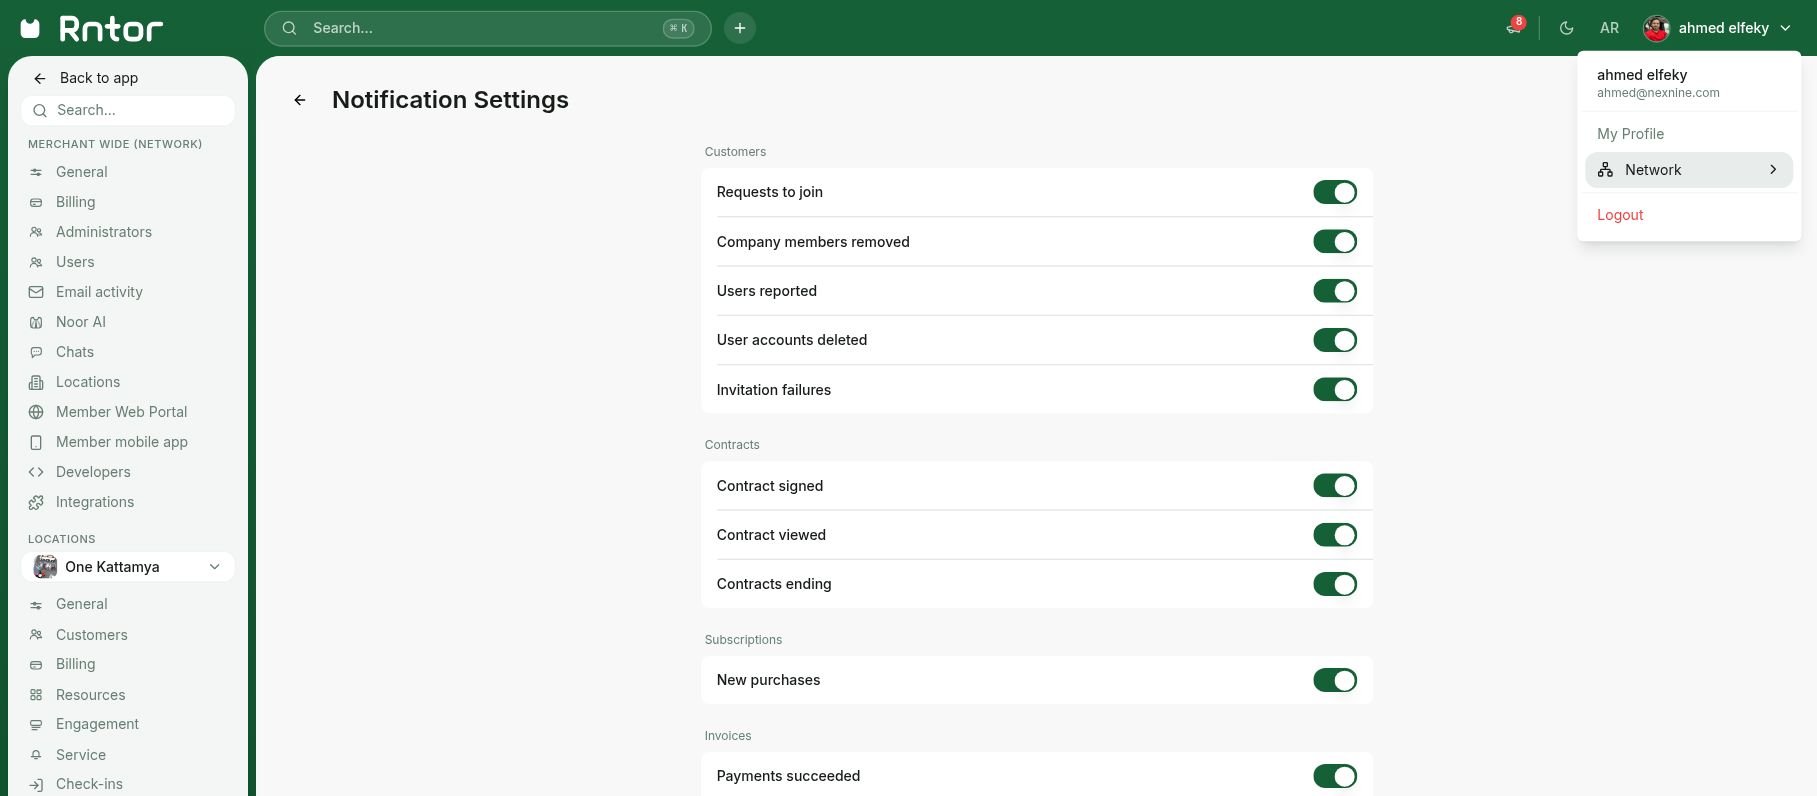
Task: Toggle Contracts ending switch
Action: point(1335,584)
